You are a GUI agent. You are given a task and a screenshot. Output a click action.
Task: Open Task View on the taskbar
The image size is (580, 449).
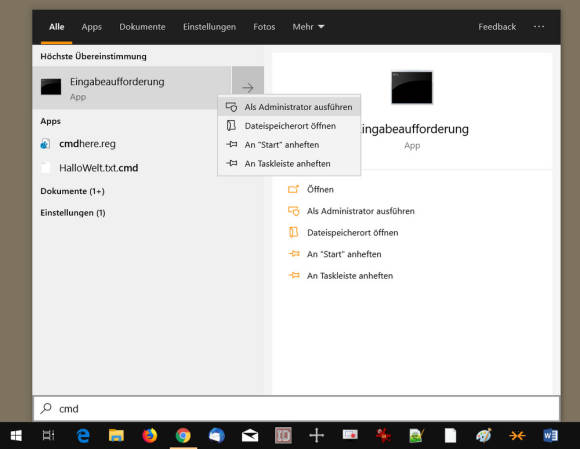48,435
